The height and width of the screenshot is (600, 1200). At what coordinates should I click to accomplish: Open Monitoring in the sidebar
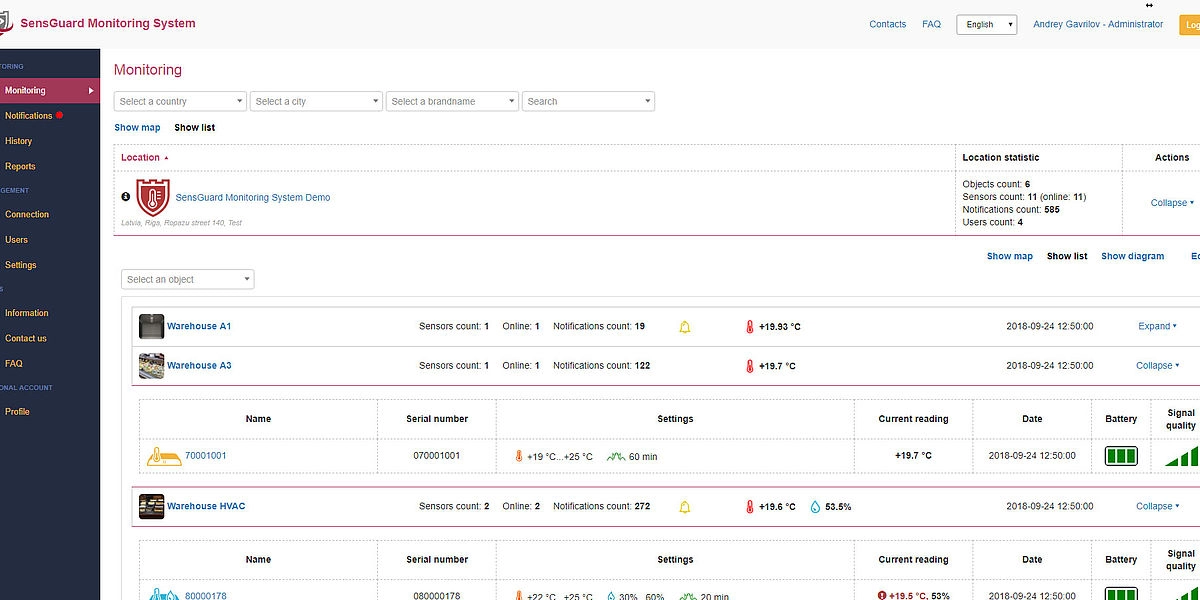point(50,91)
